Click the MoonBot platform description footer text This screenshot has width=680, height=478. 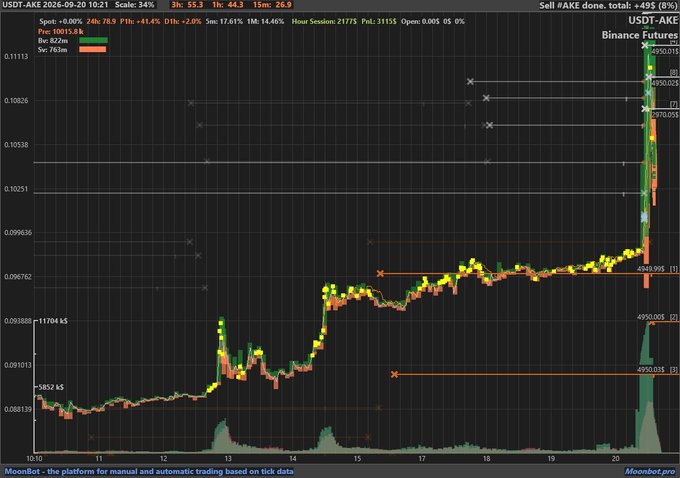pos(149,471)
